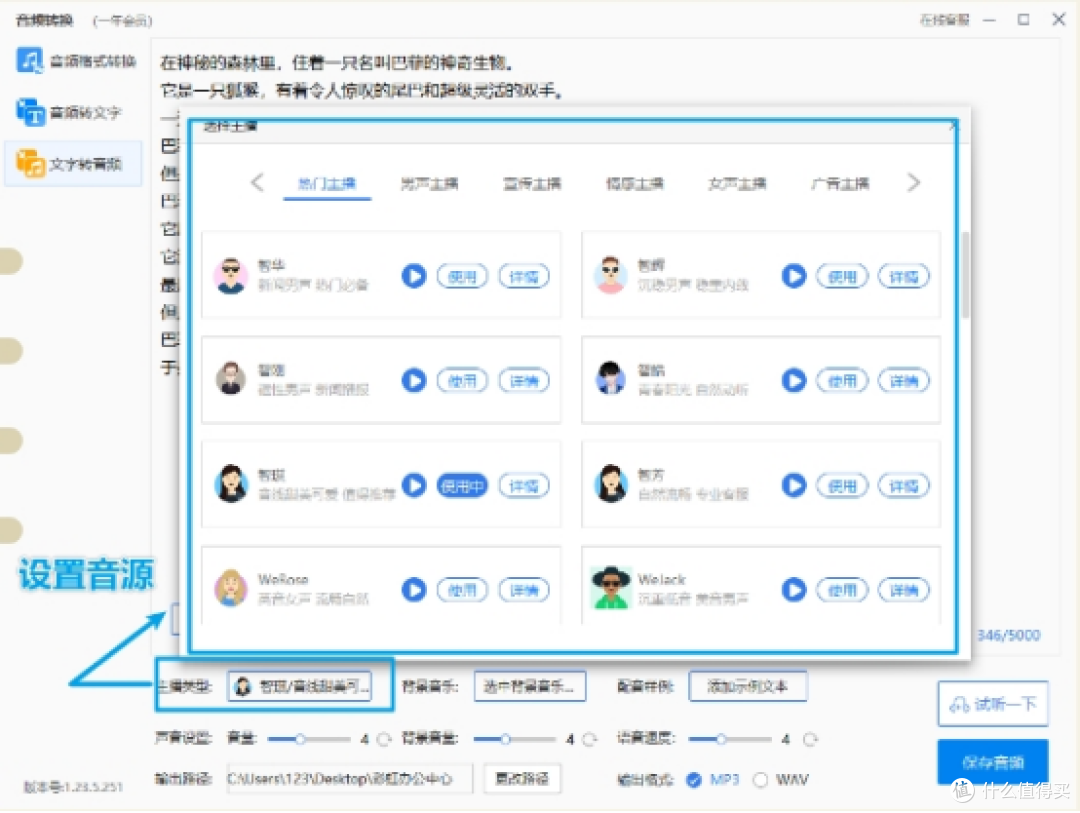Screen dimensions: 1080x813
Task: Play the 专业客服 voice preview
Action: 793,485
